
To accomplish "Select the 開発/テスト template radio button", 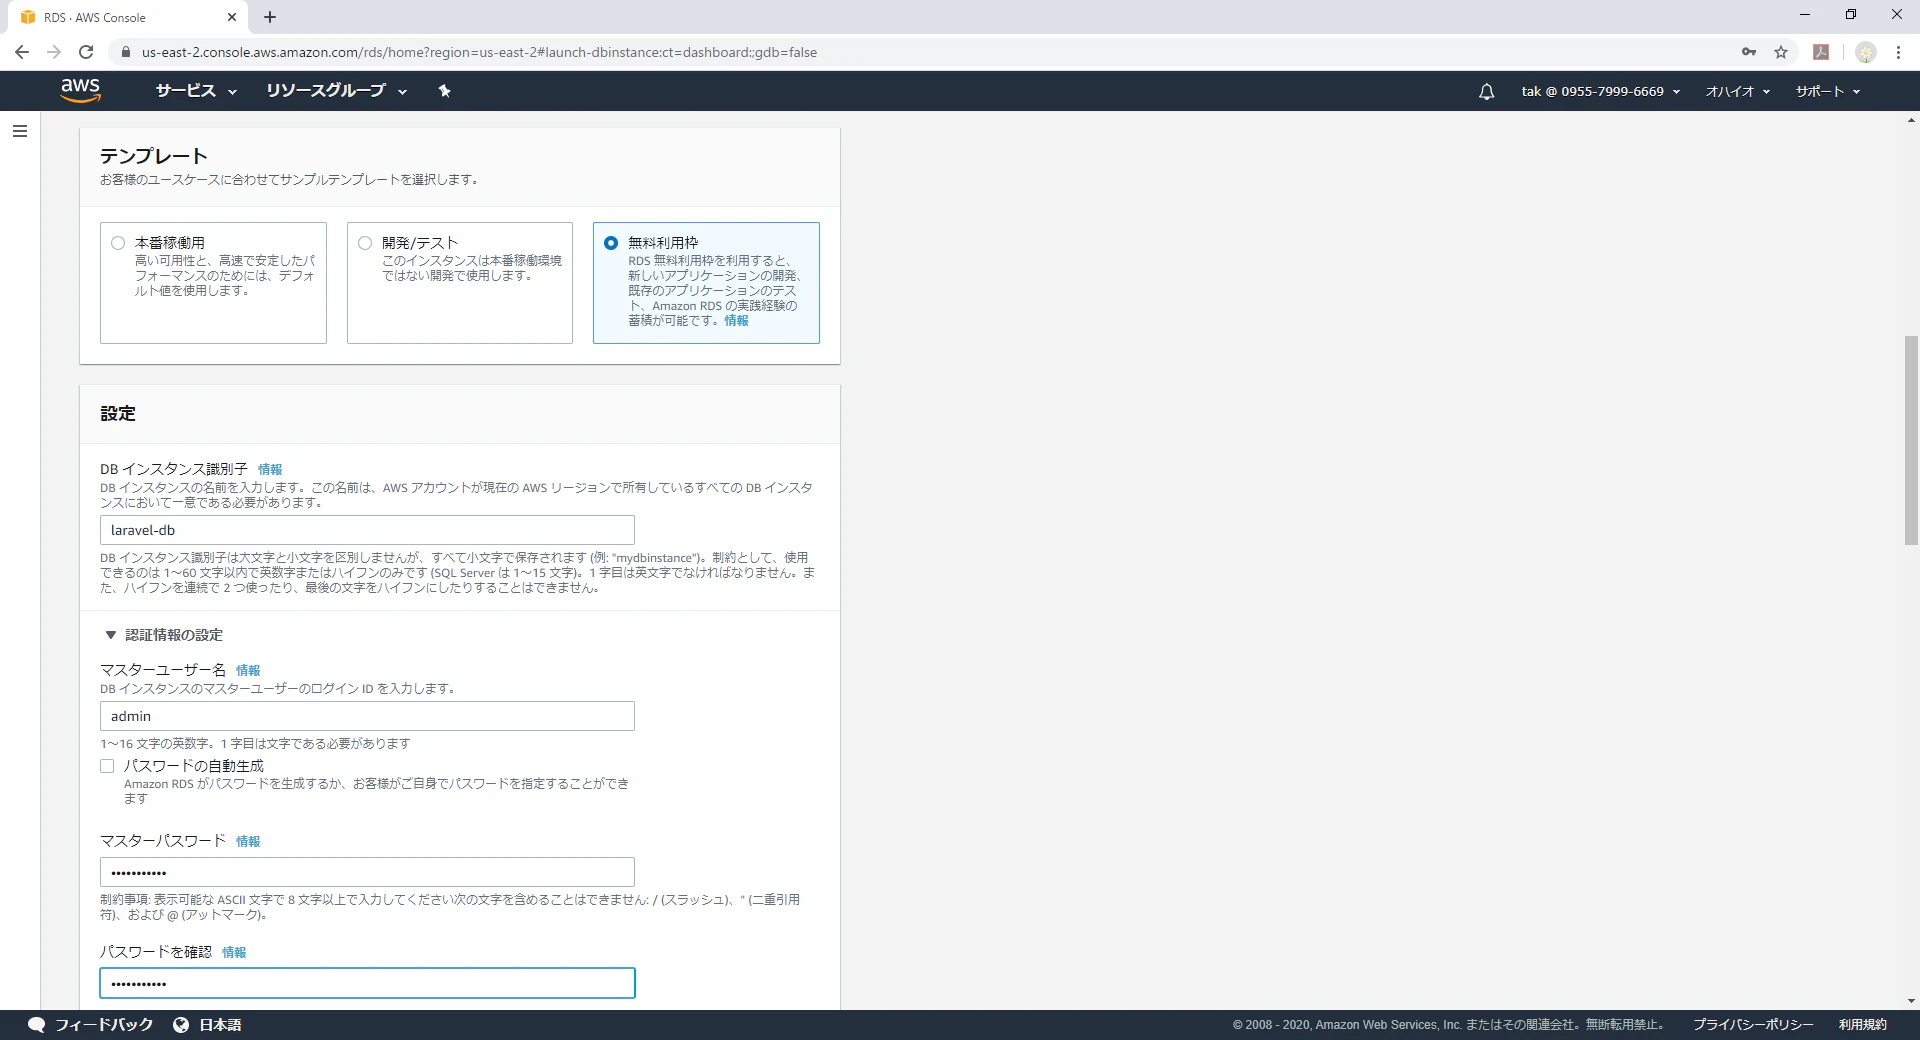I will [365, 243].
